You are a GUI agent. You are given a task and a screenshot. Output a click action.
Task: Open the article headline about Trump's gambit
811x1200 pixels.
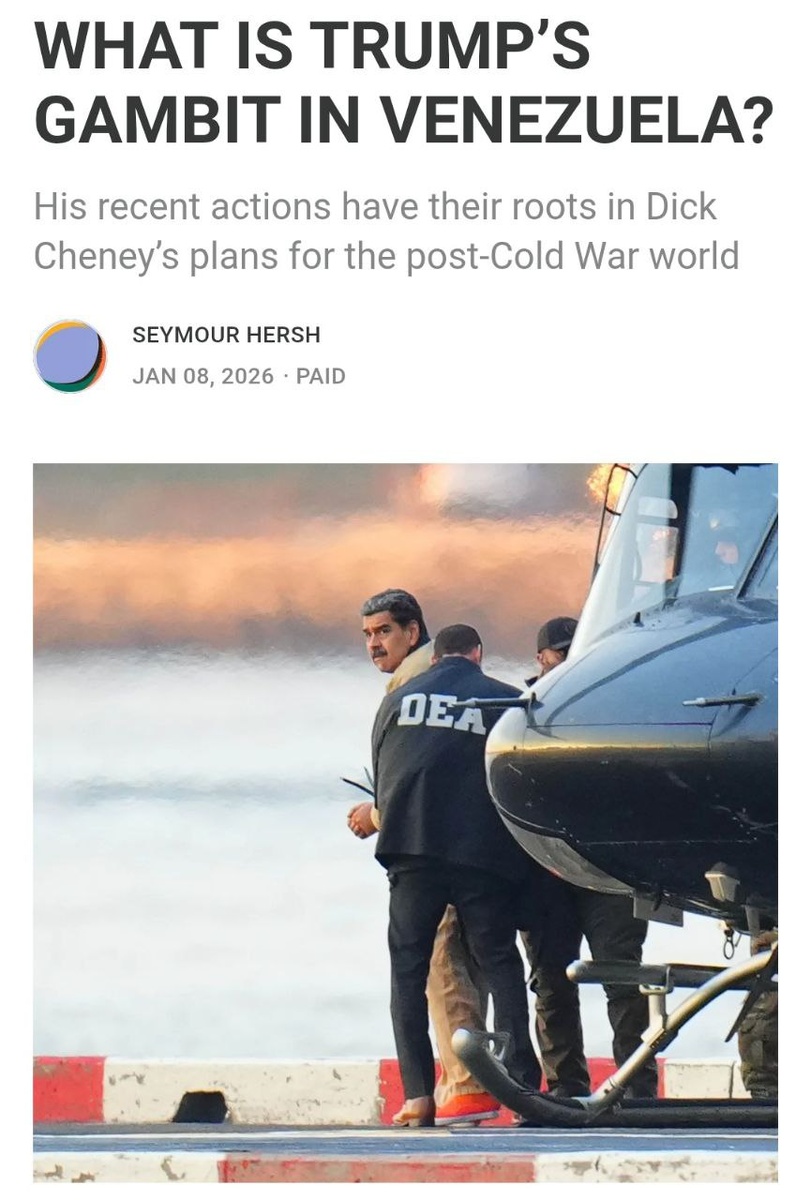point(404,83)
